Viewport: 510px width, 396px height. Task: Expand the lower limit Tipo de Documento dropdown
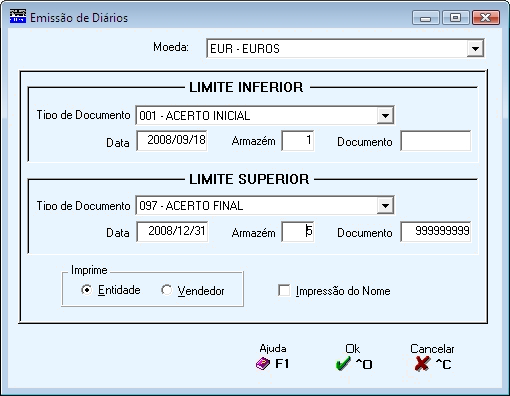pos(385,116)
